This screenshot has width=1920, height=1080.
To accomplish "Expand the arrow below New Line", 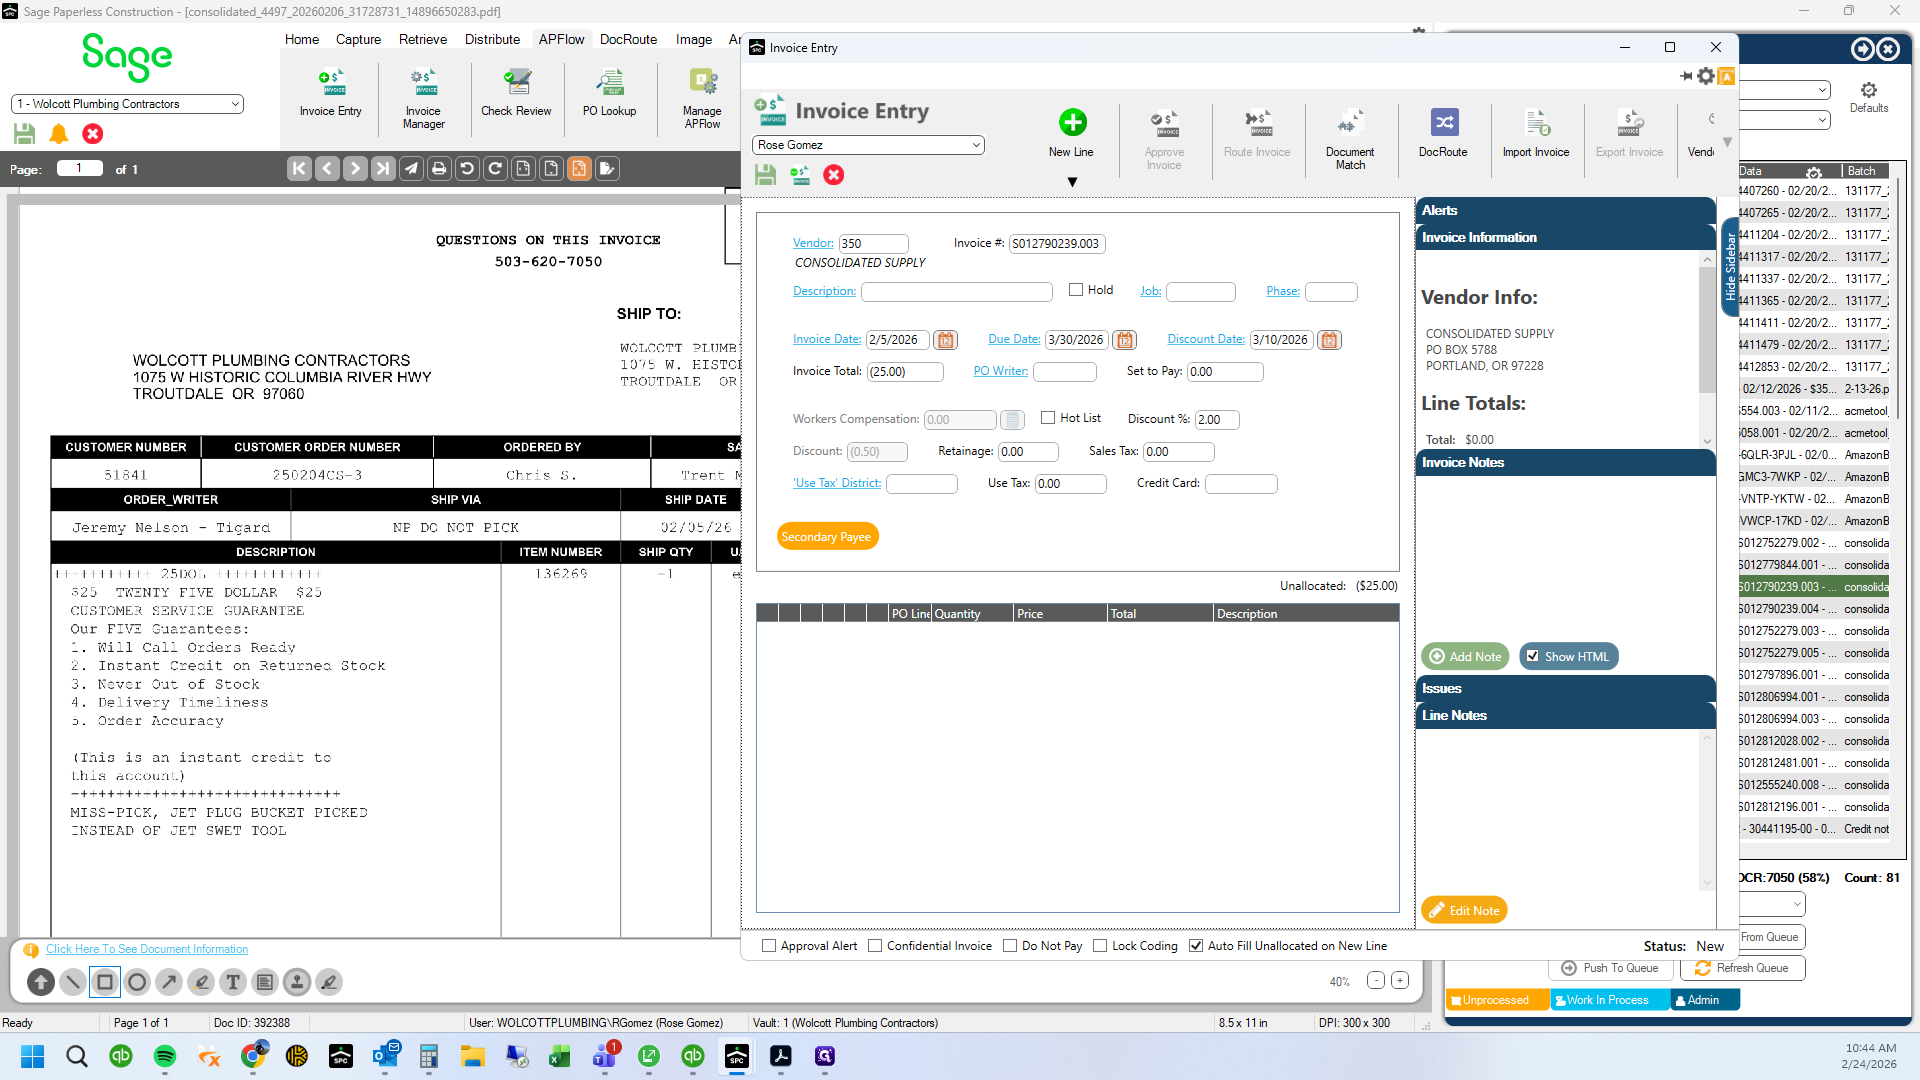I will (x=1072, y=182).
